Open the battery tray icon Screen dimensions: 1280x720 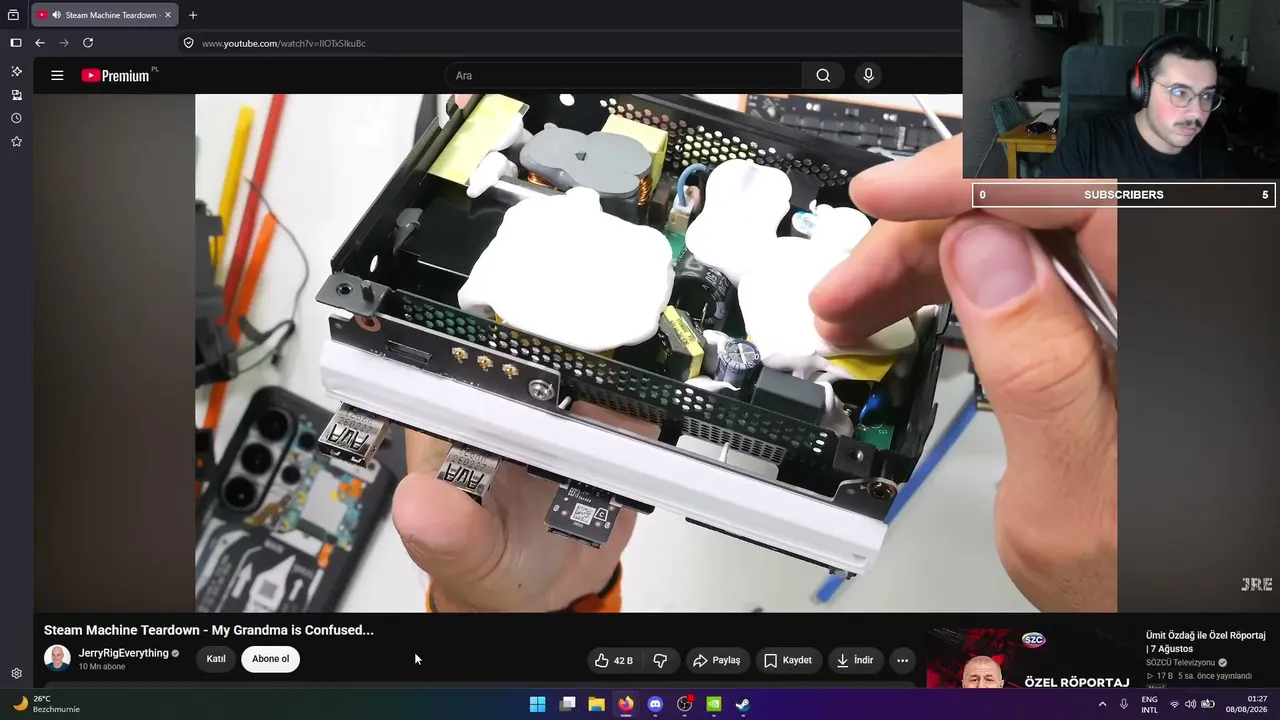[1207, 704]
